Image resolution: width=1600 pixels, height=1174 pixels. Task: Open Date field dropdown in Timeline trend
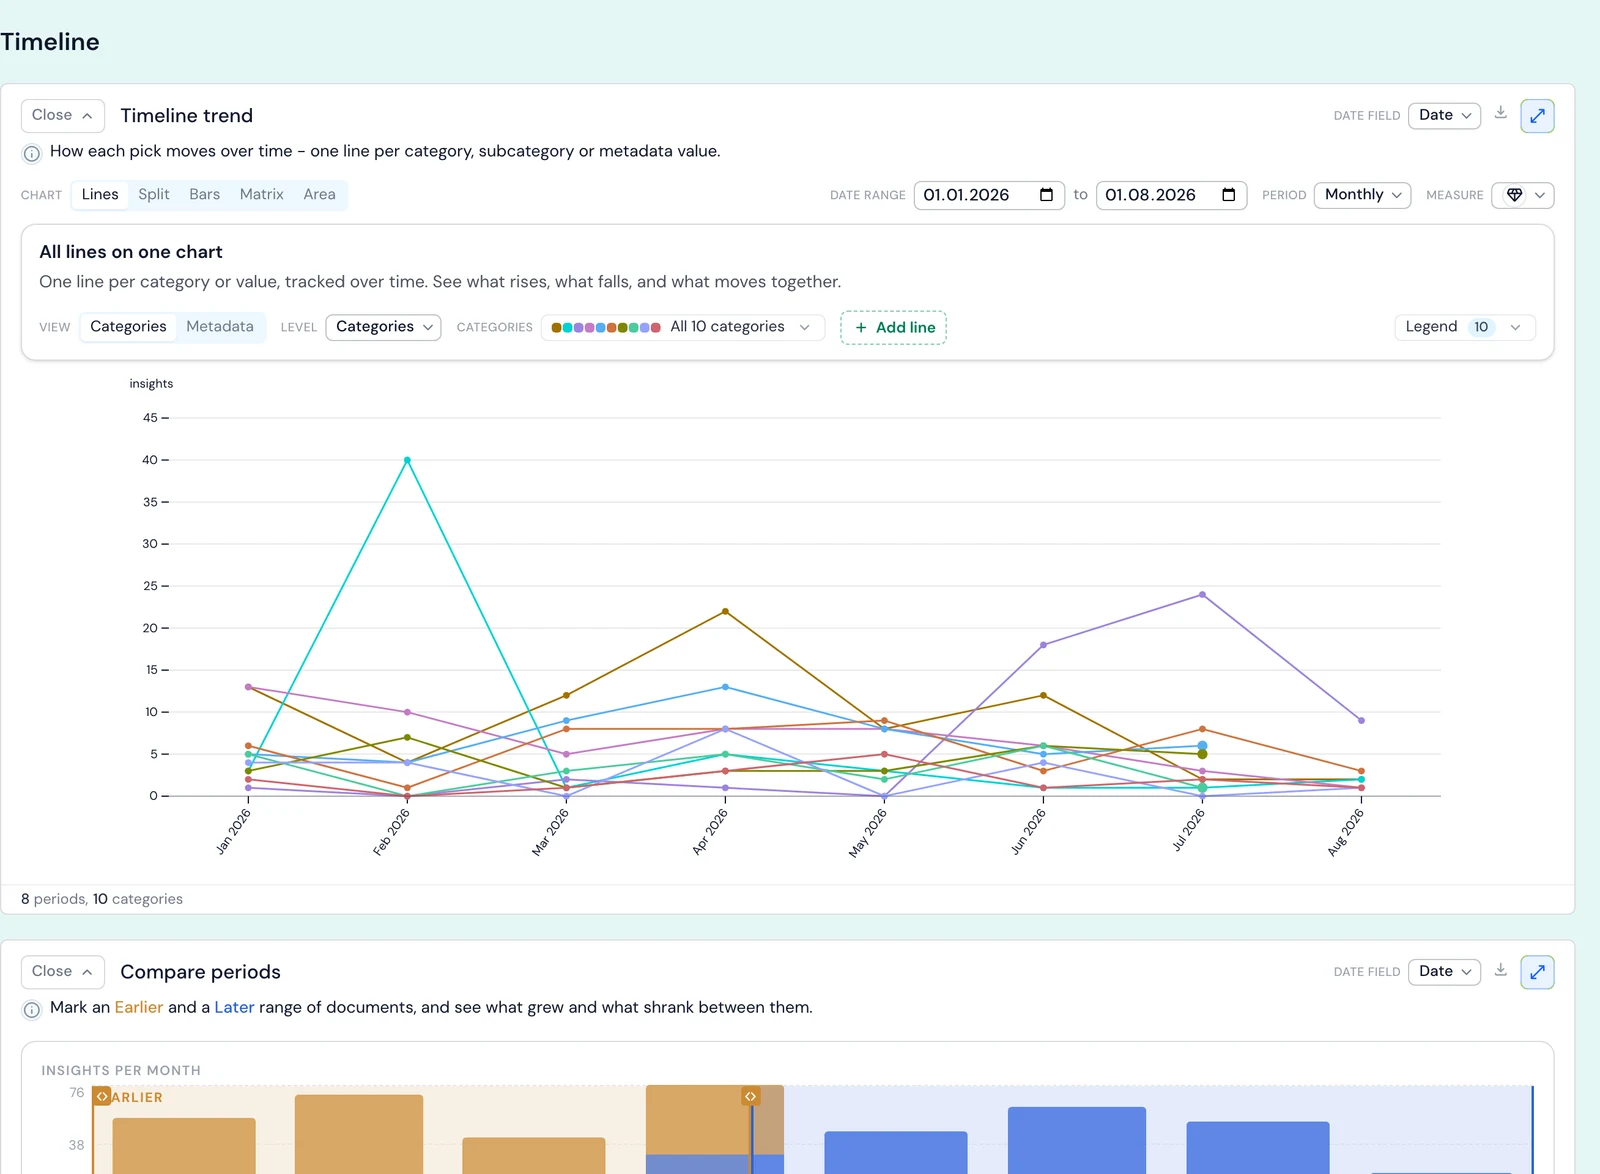pos(1444,116)
